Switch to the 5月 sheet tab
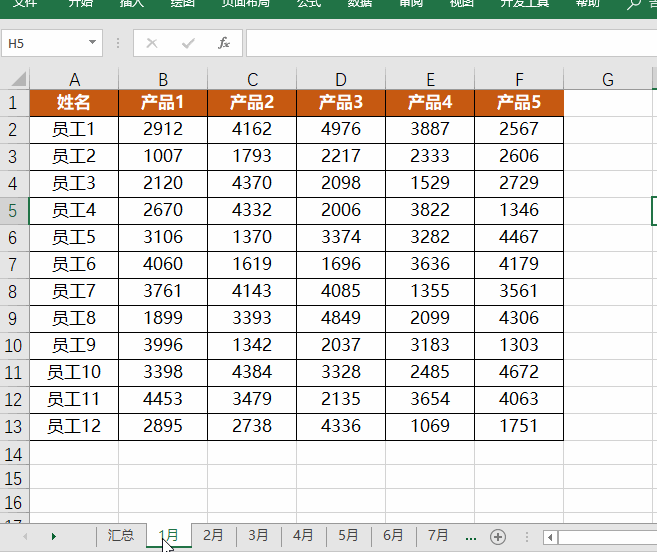The image size is (657, 552). coord(348,536)
